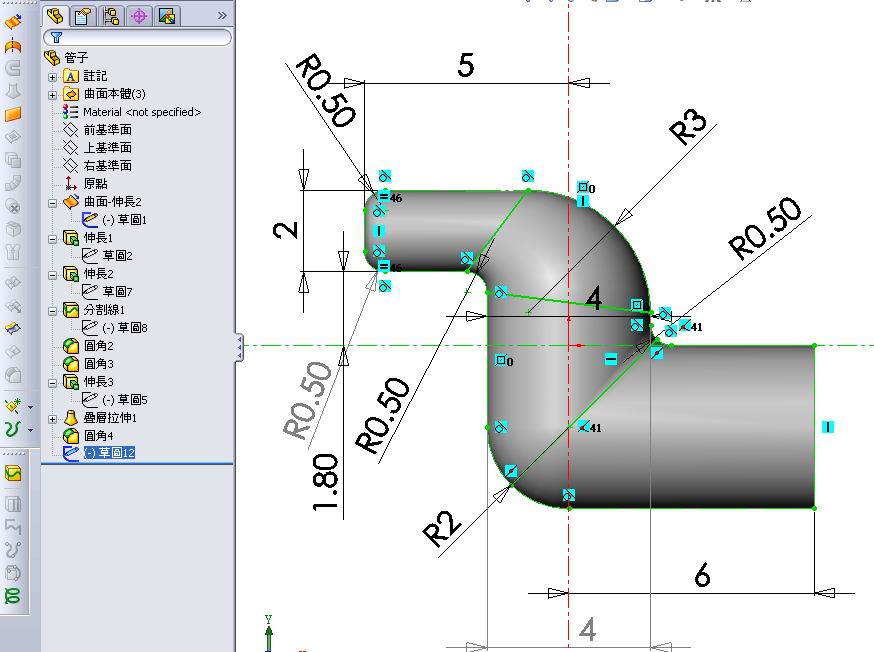Select Material <not specified> item
The height and width of the screenshot is (652, 874).
pyautogui.click(x=132, y=112)
